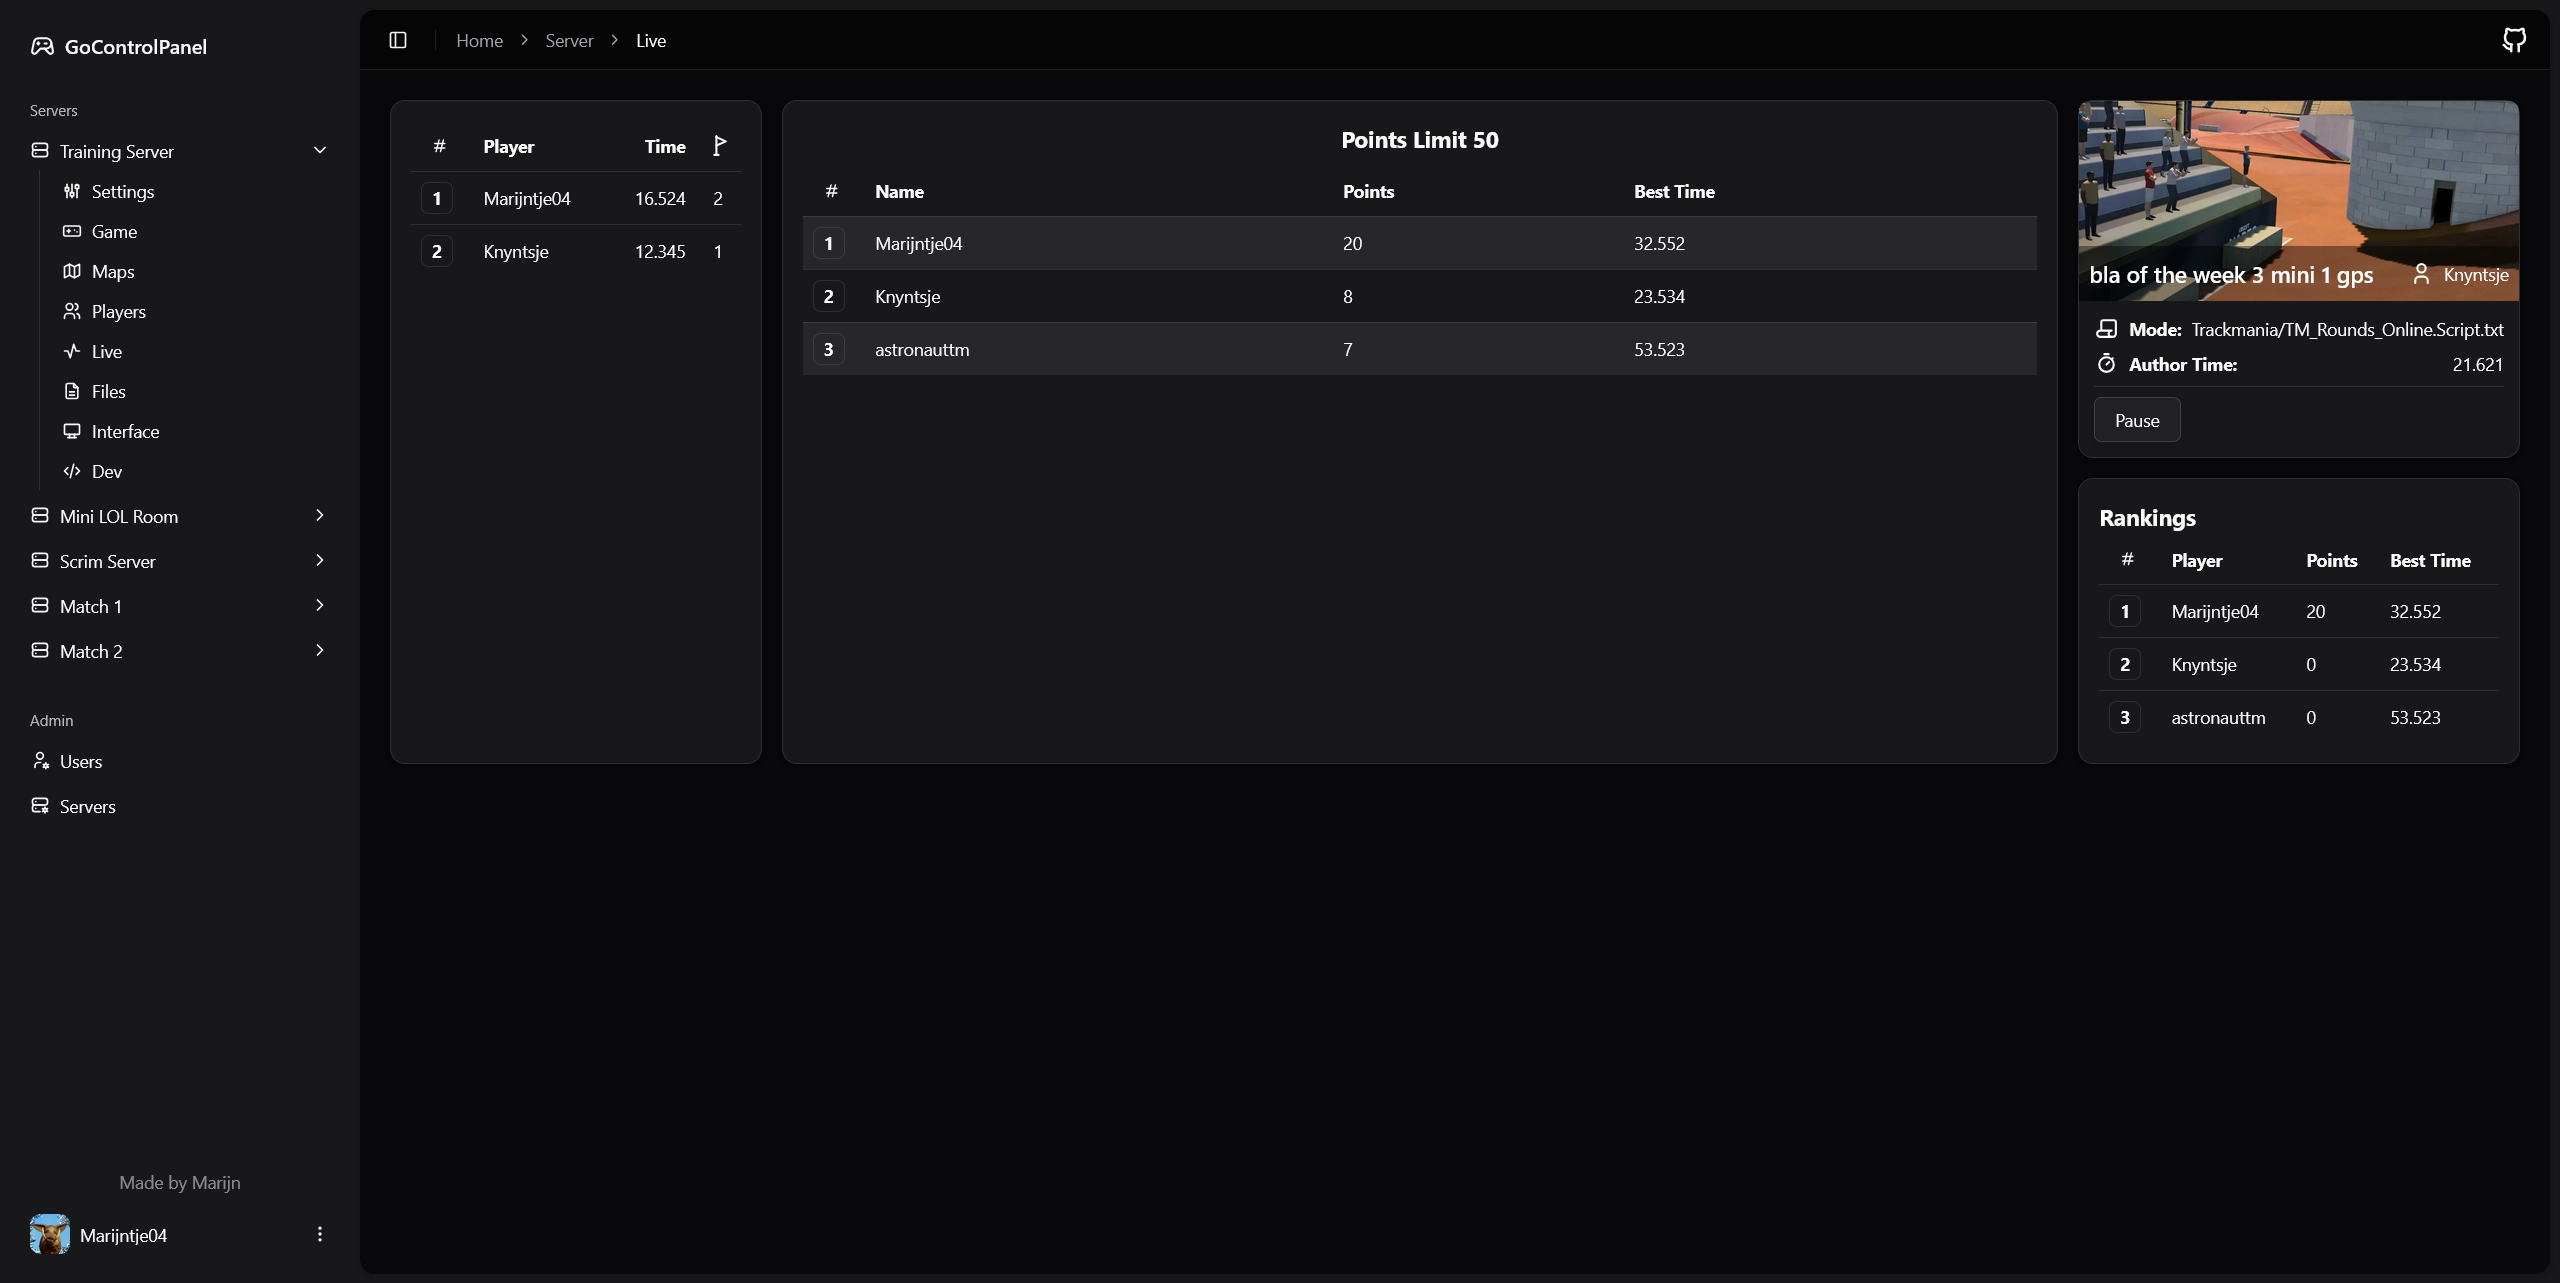Click the Mode script icon
The width and height of the screenshot is (2560, 1283).
2107,329
